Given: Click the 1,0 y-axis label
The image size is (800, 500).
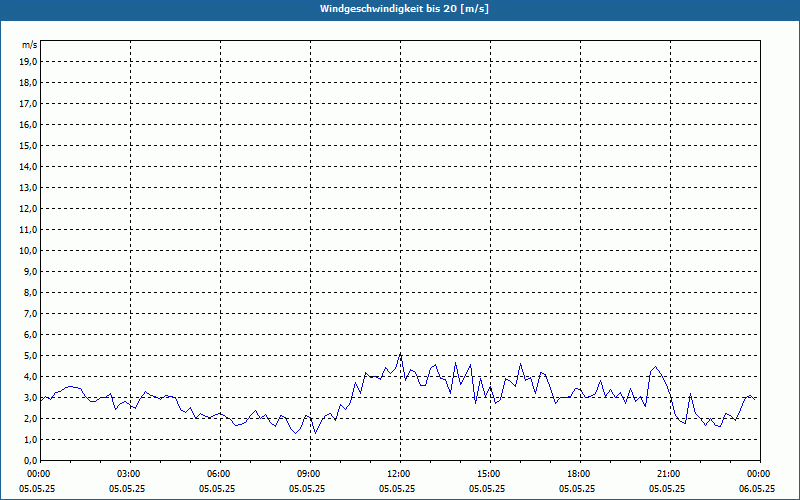Looking at the screenshot, I should (x=30, y=439).
